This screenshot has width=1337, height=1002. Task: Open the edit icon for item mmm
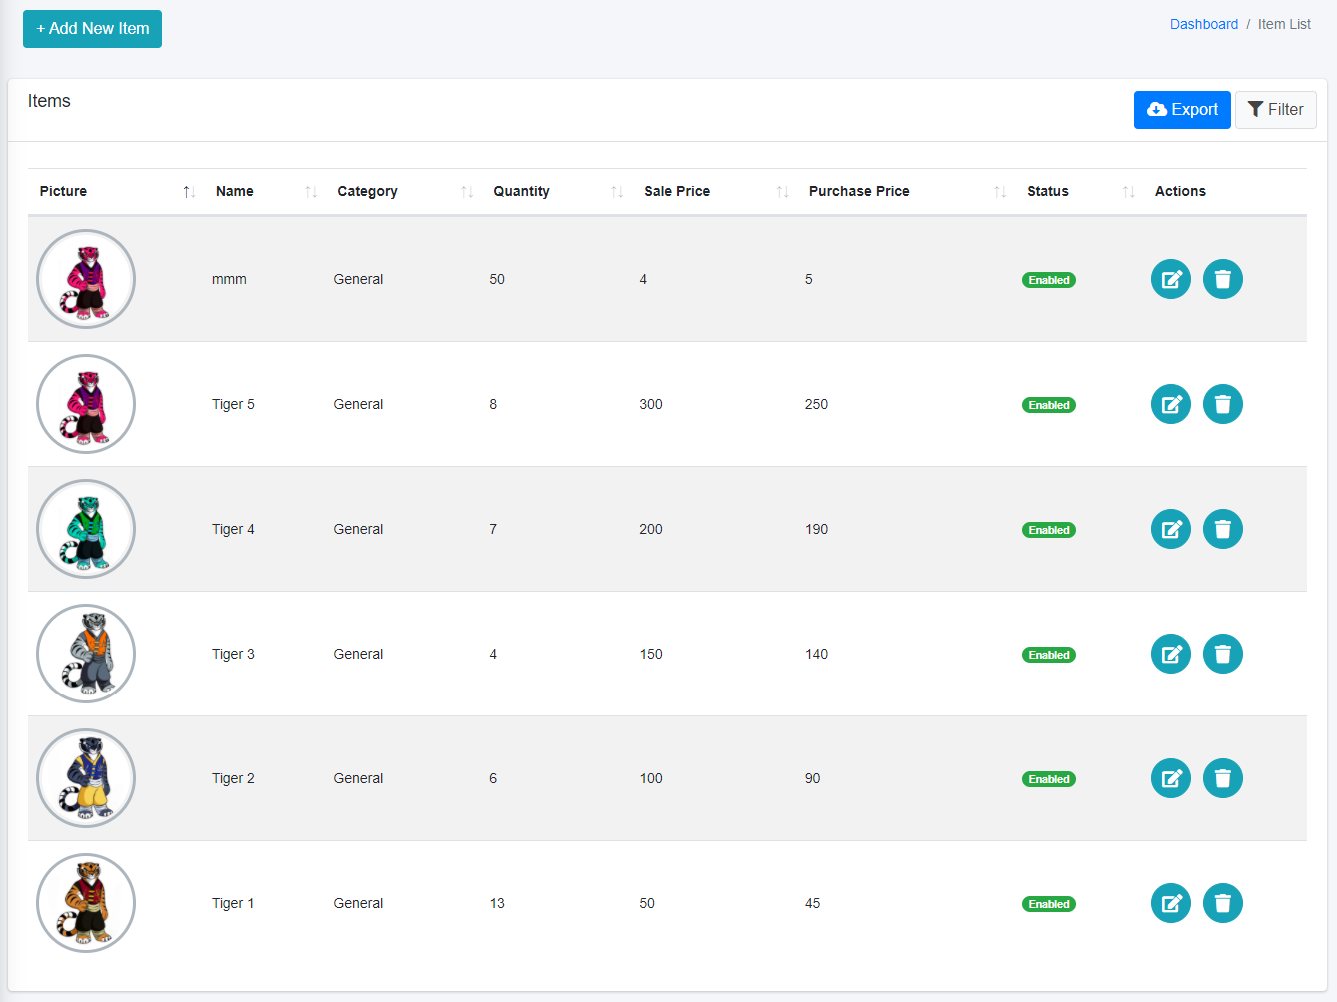[1170, 279]
